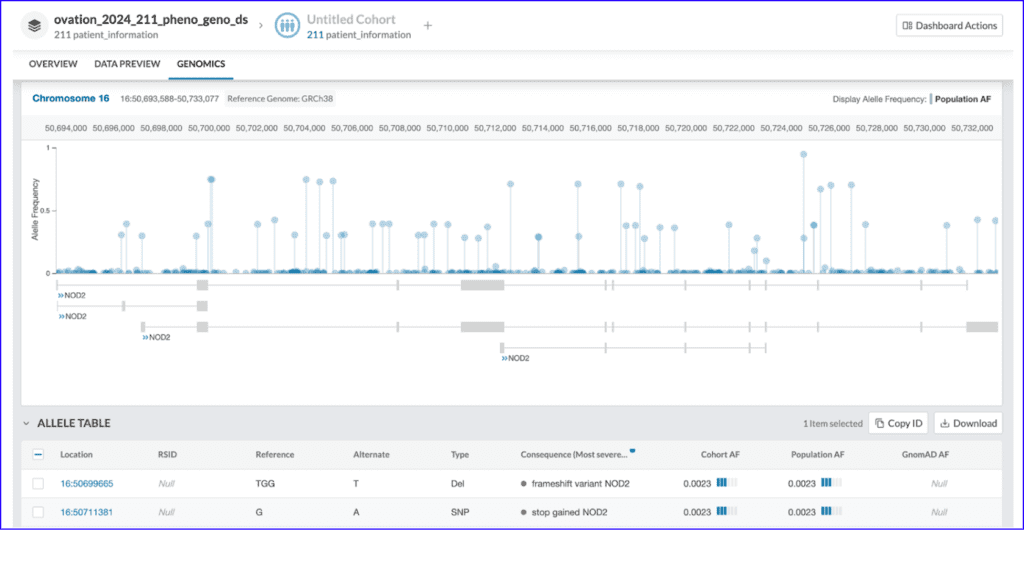Click the TGG reference cell
This screenshot has height=570, width=1024.
click(265, 484)
